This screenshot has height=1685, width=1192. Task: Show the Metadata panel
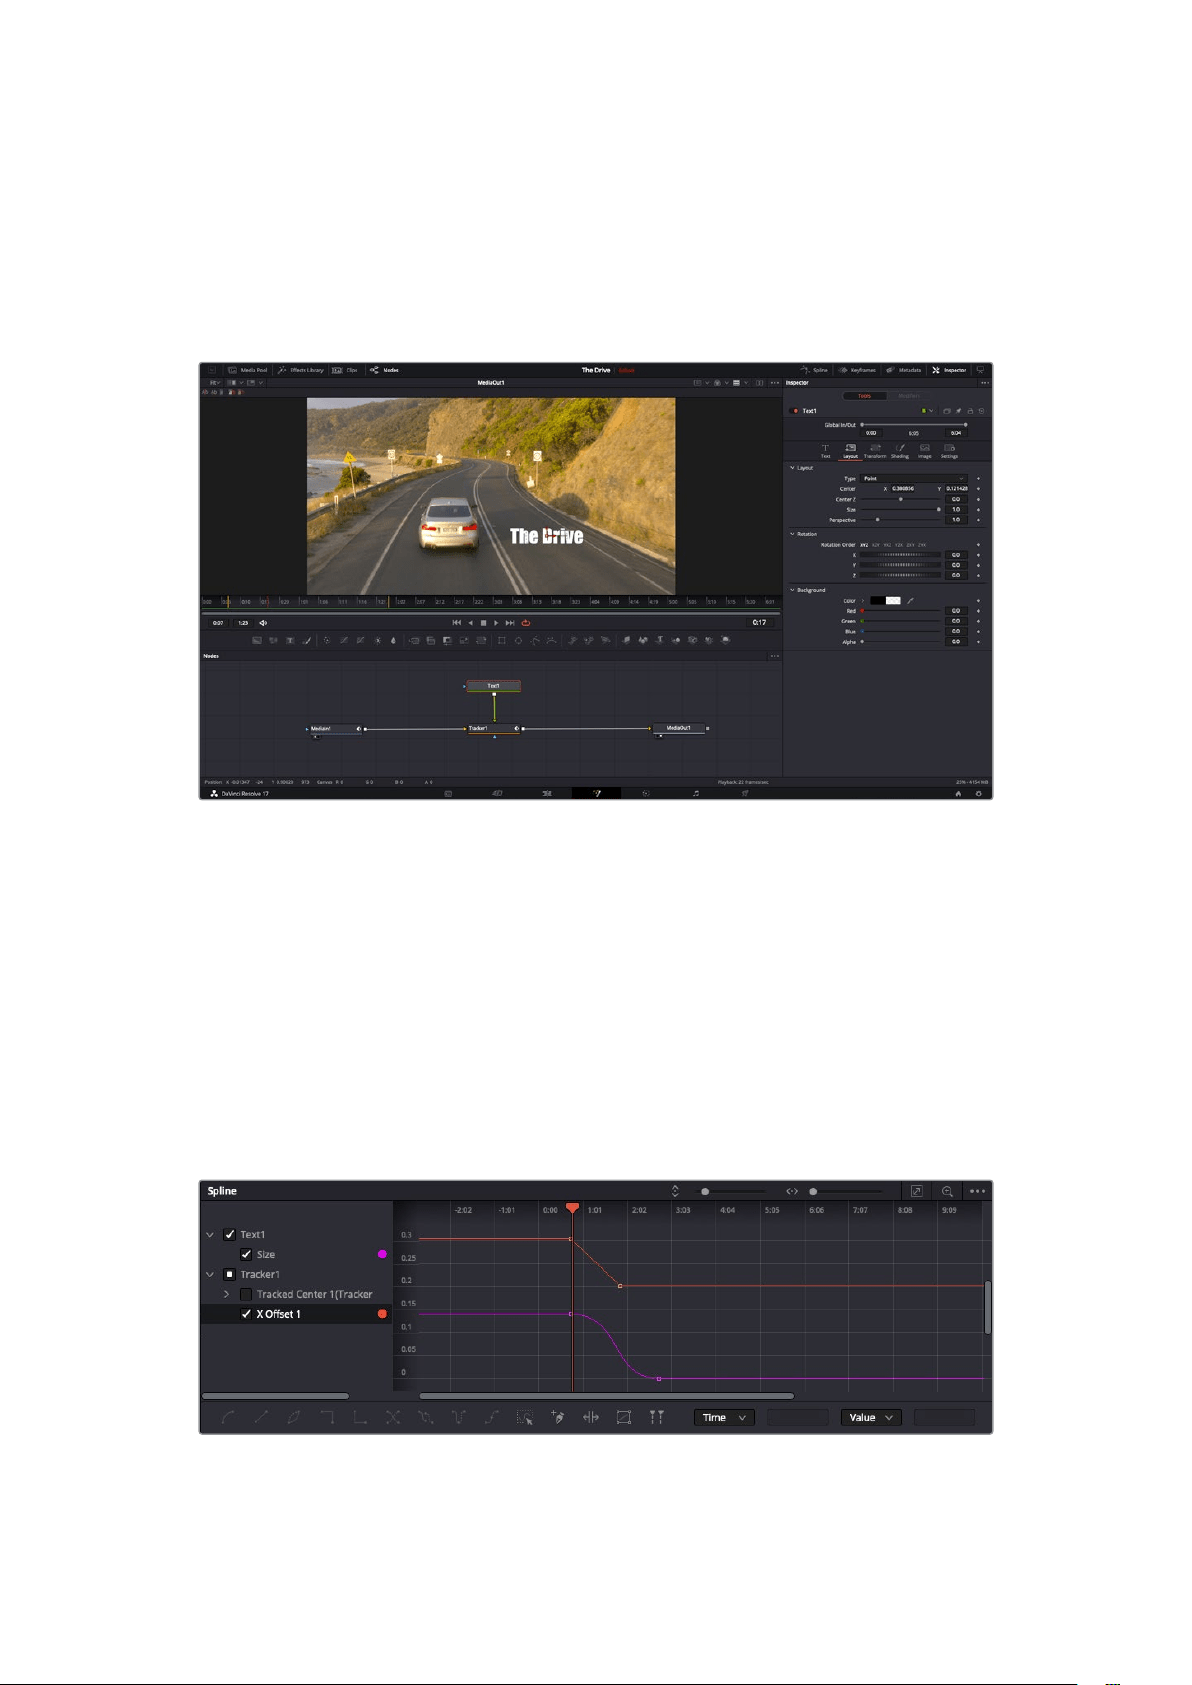tap(903, 370)
